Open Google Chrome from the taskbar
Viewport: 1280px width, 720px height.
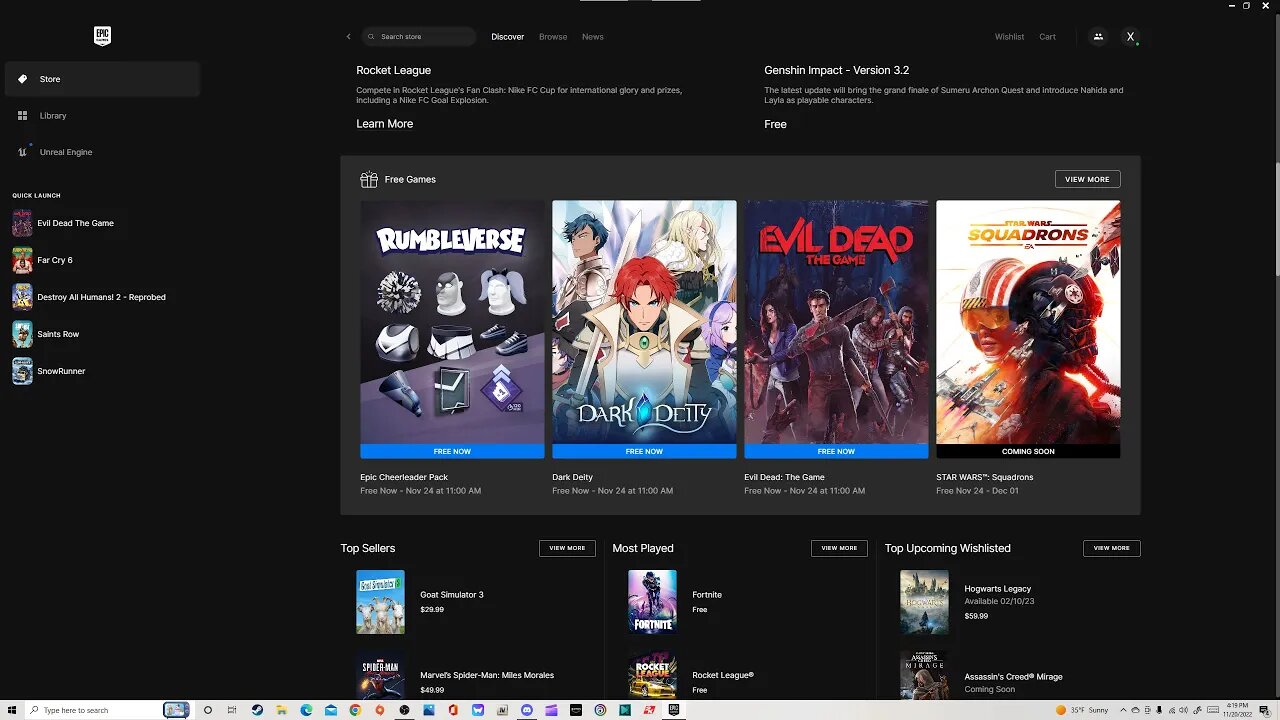pos(355,710)
